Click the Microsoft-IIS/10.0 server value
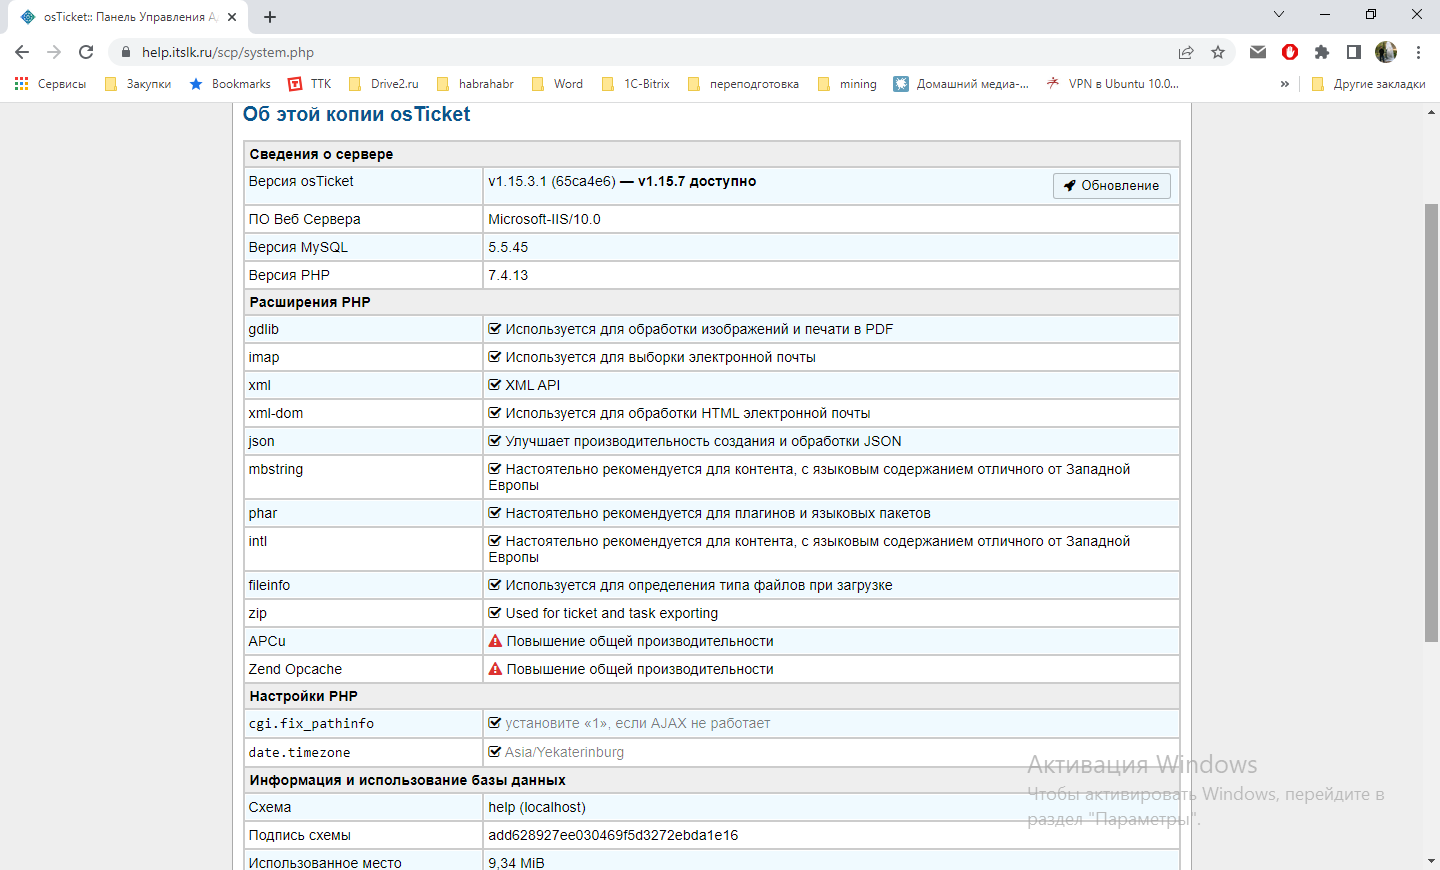This screenshot has width=1440, height=870. 544,219
